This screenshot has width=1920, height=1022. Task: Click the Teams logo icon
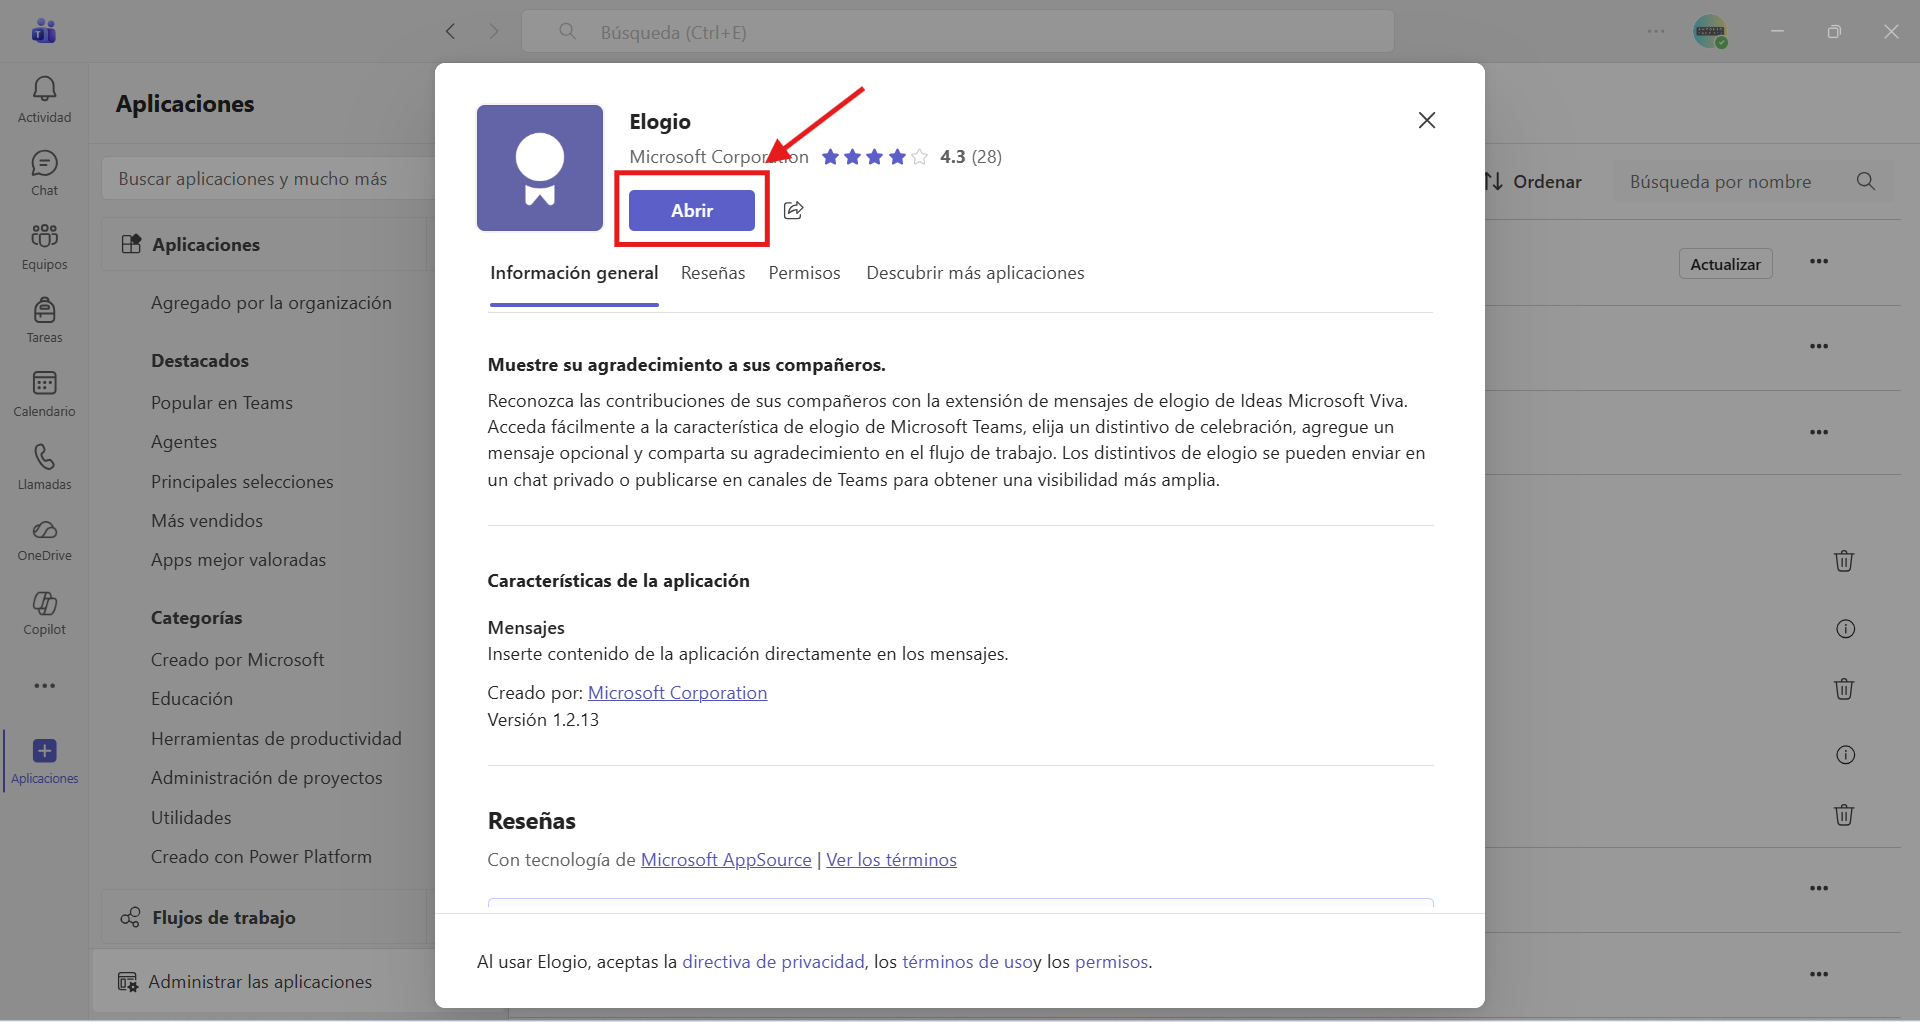click(x=44, y=31)
